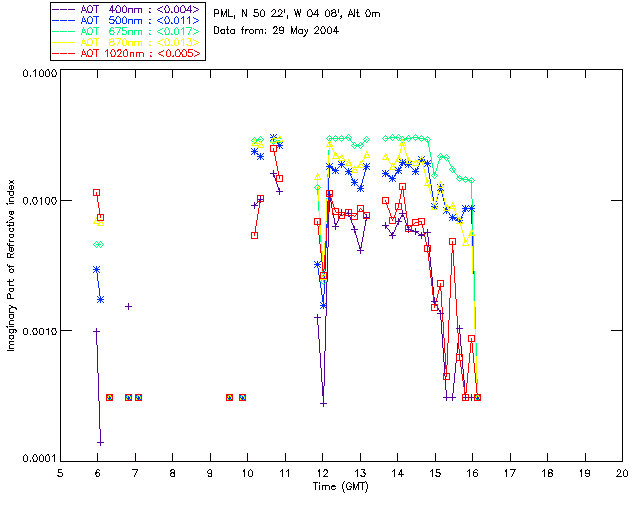
Task: Click the purple dashed line sample for 400nm
Action: (64, 9)
